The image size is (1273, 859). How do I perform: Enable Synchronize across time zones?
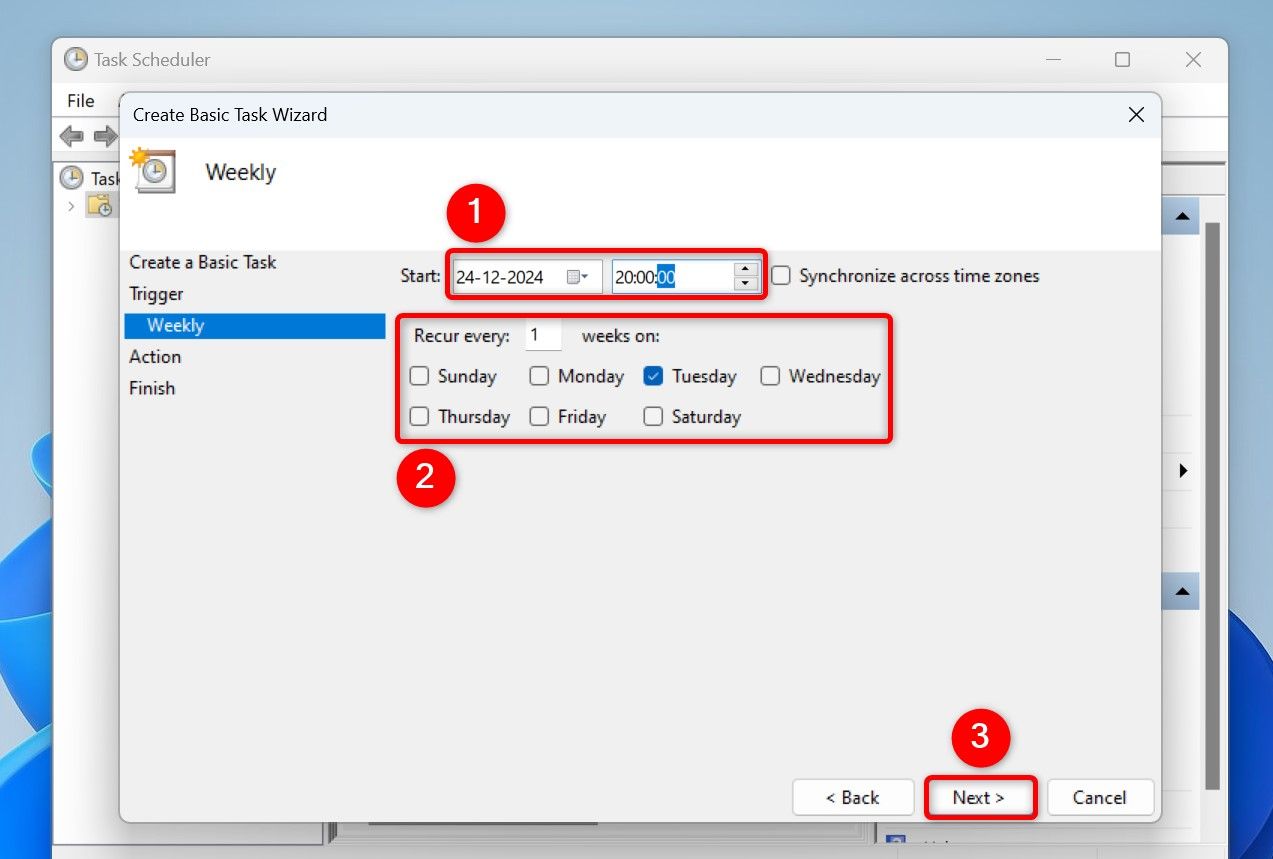781,276
